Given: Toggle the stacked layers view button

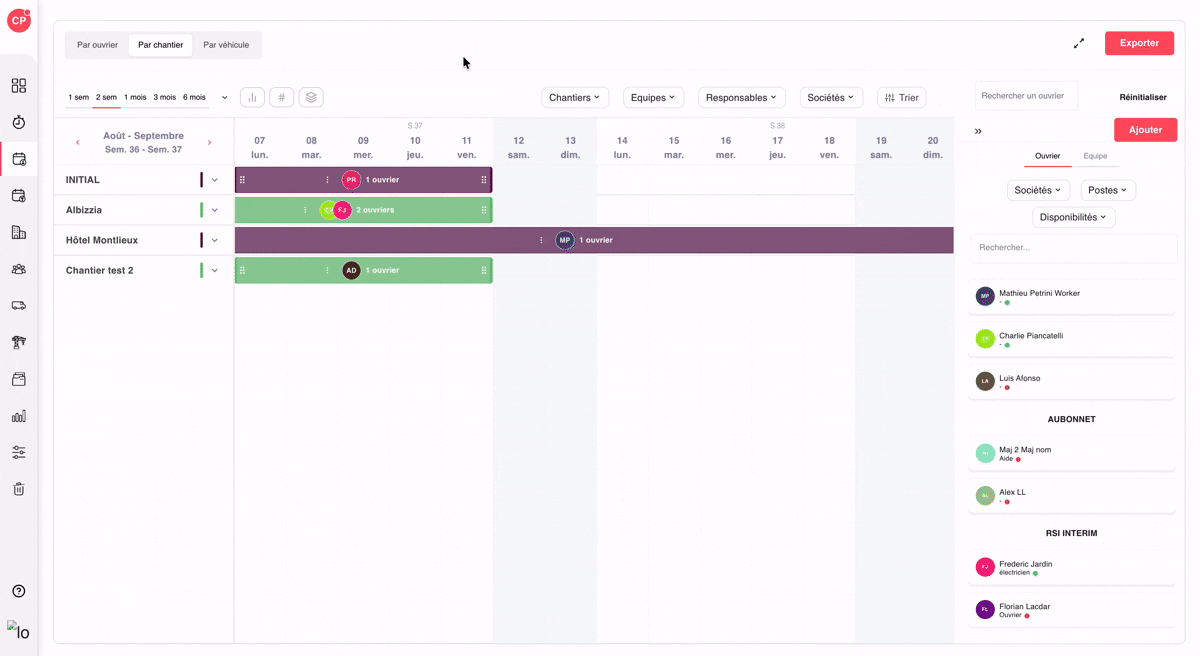Looking at the screenshot, I should [x=311, y=97].
